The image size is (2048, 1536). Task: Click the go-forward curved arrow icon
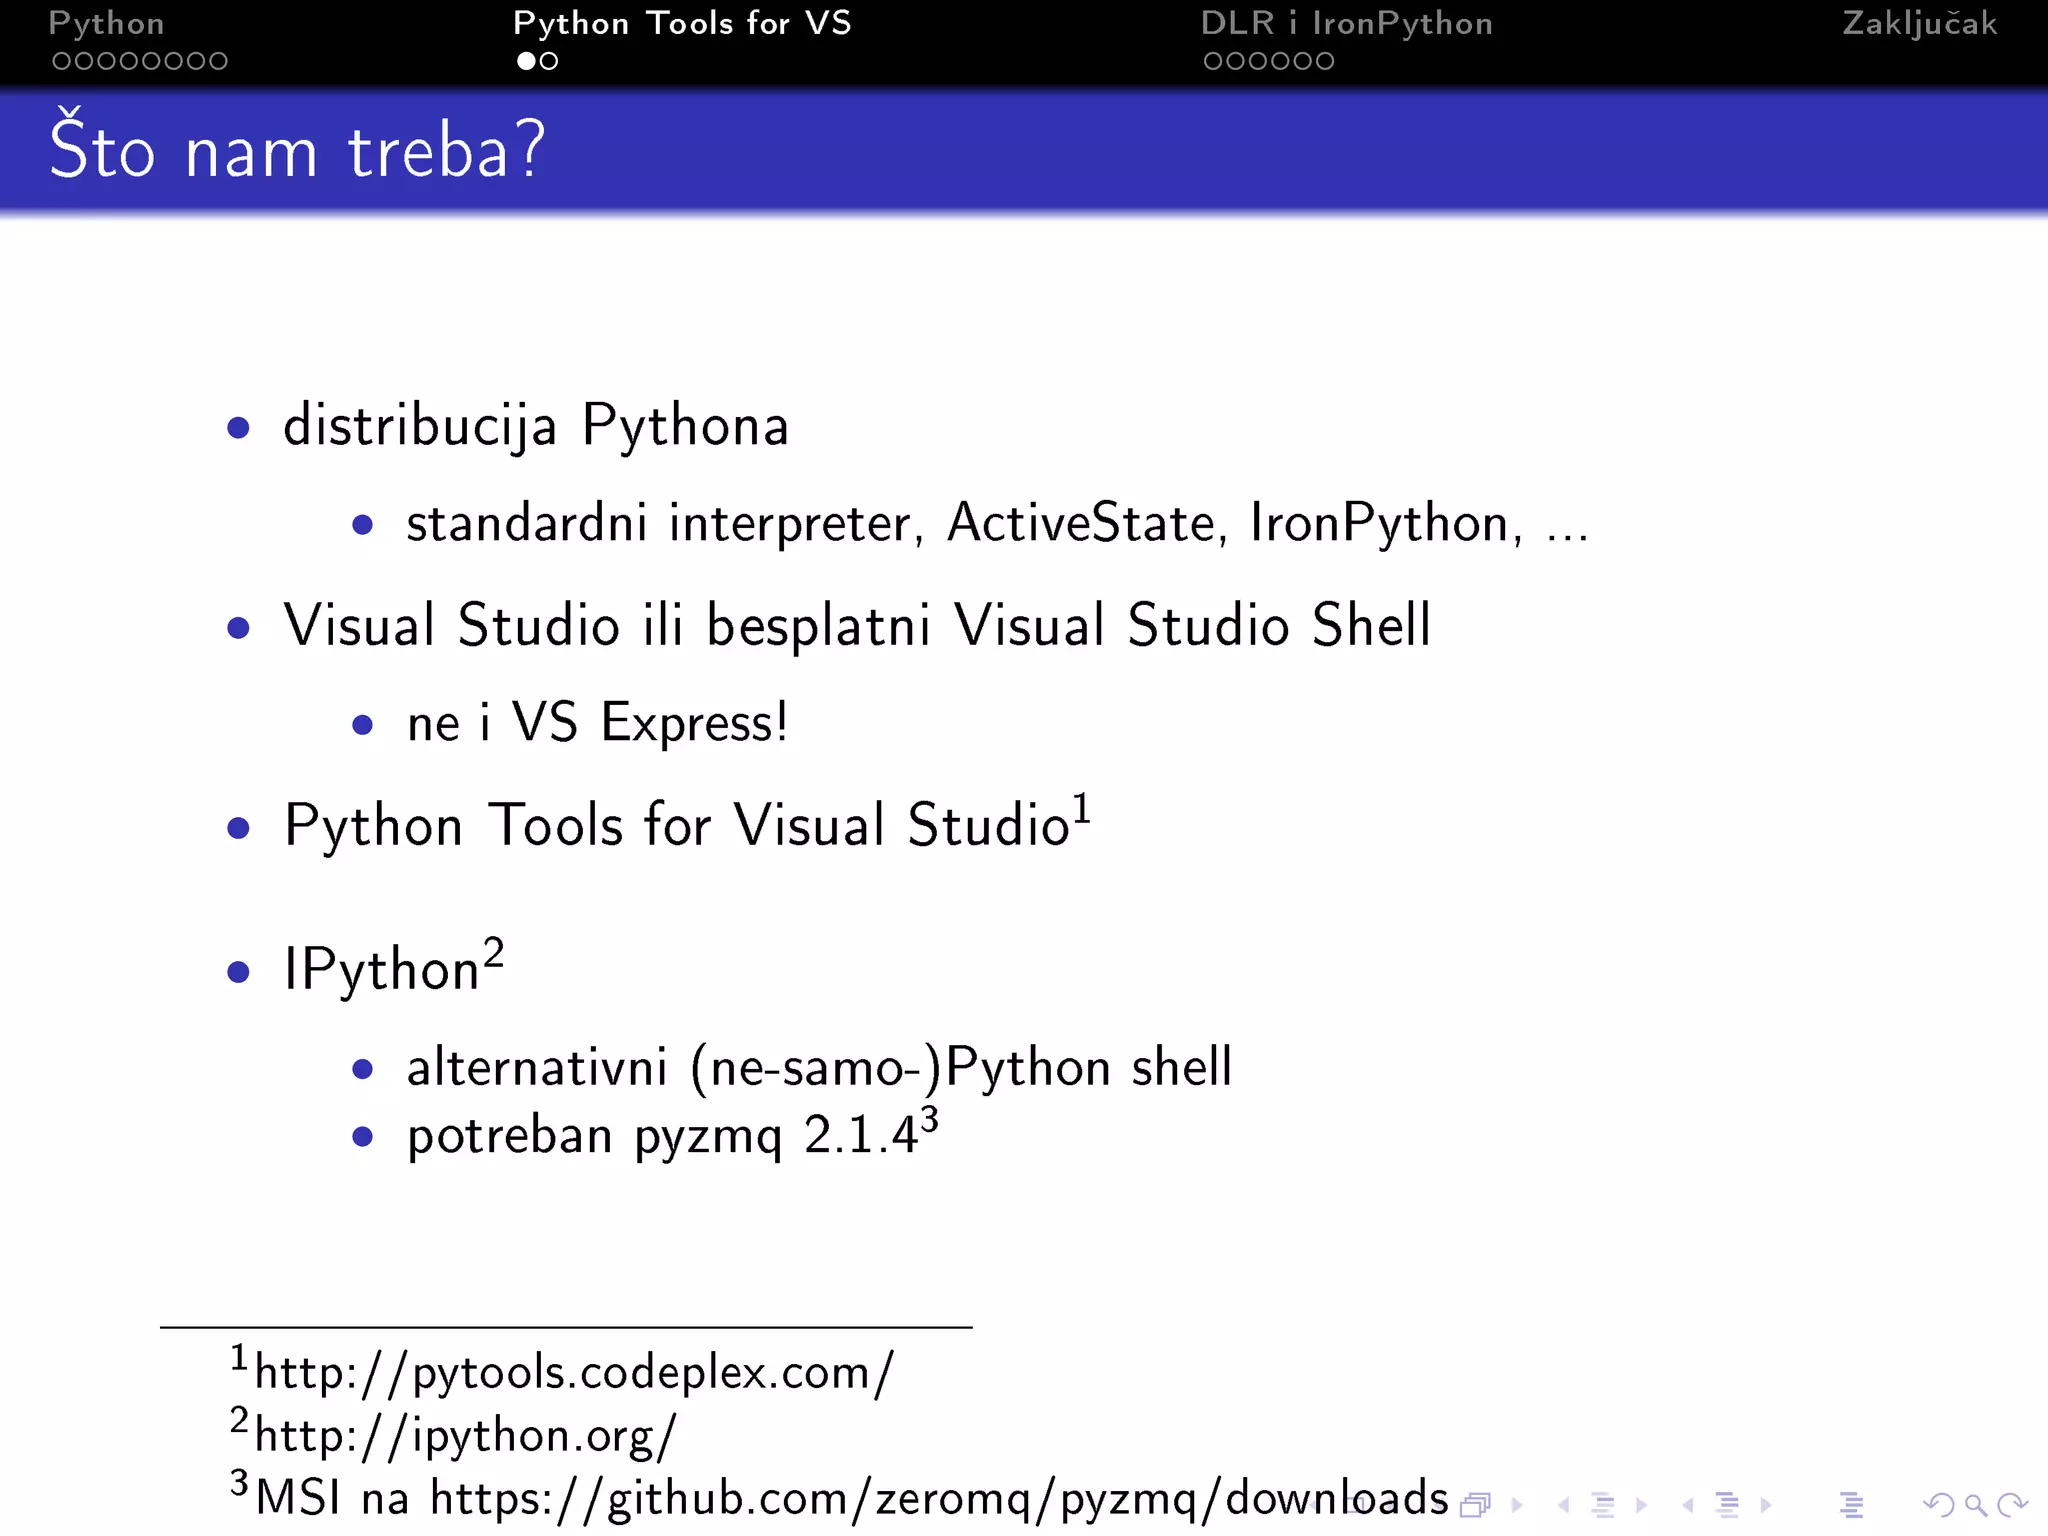click(2011, 1504)
